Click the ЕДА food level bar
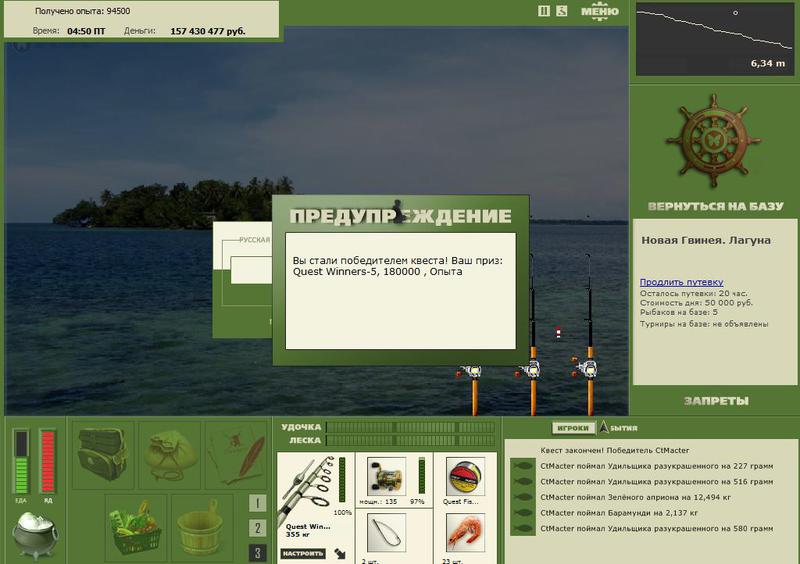This screenshot has height=564, width=800. (x=21, y=461)
